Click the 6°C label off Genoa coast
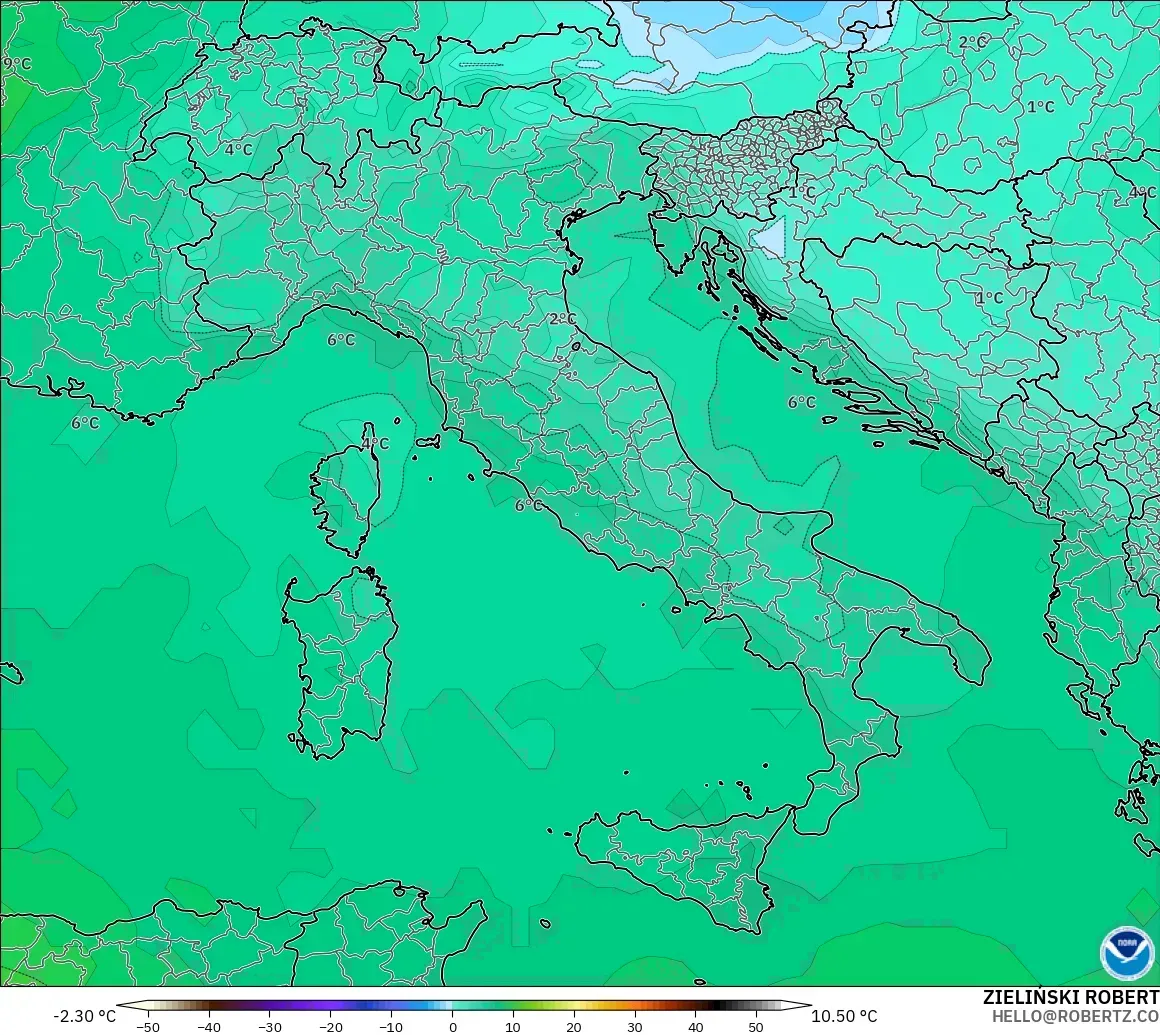The height and width of the screenshot is (1035, 1160). [x=341, y=340]
